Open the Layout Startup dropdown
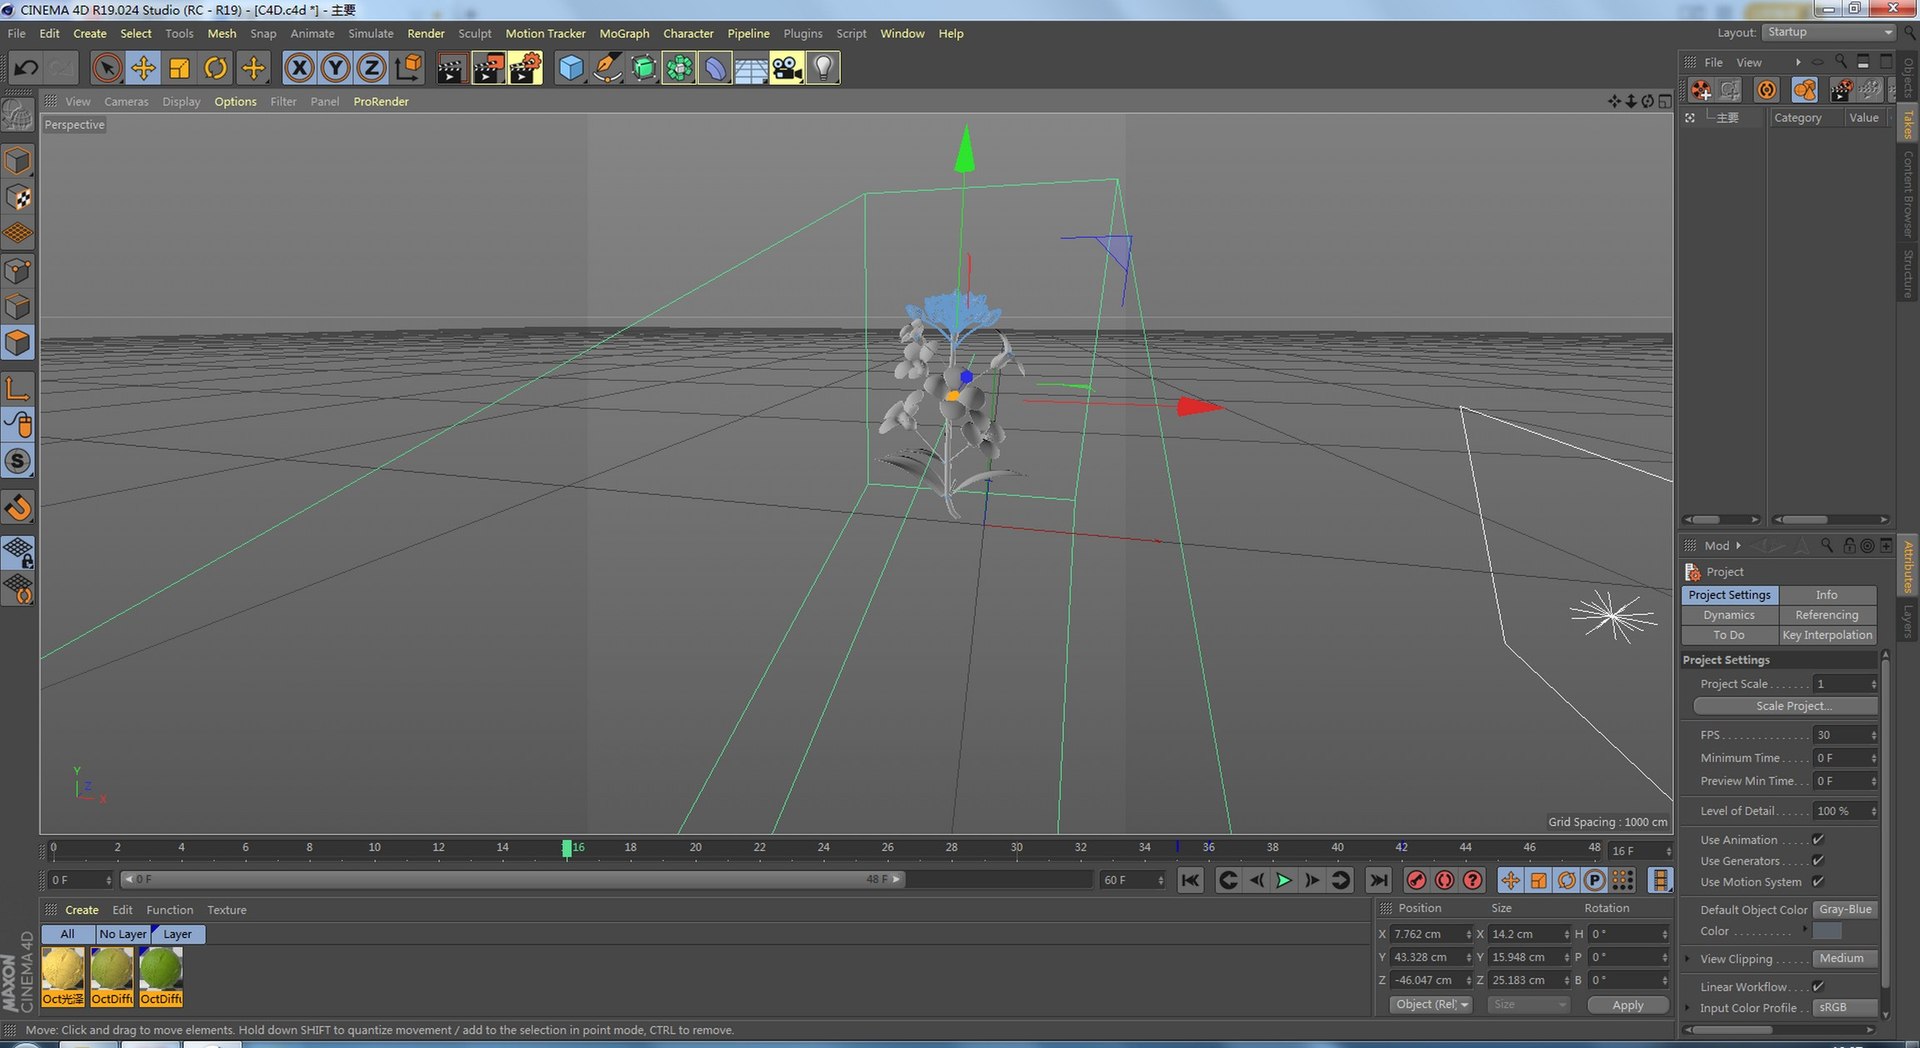The height and width of the screenshot is (1048, 1920). 1829,33
